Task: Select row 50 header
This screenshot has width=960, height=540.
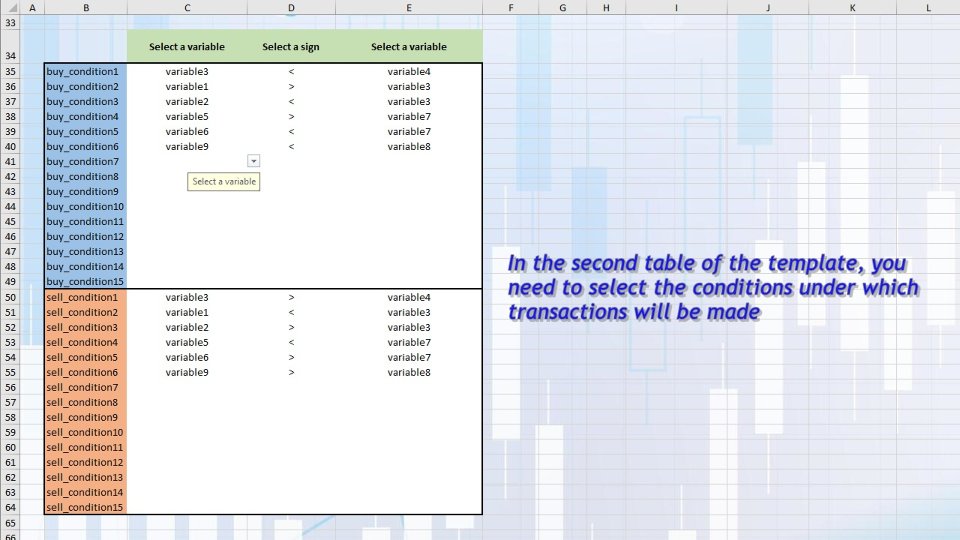Action: pyautogui.click(x=10, y=298)
